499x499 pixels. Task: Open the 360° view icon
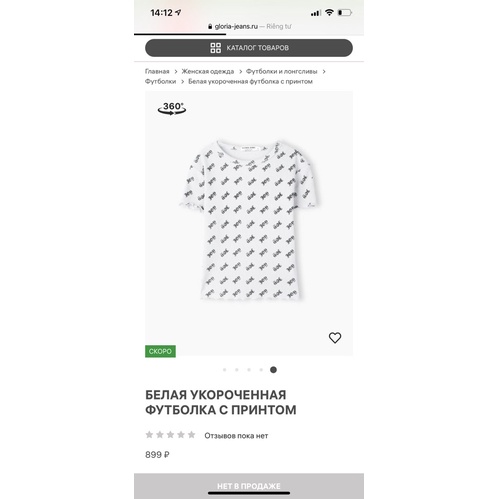pos(172,108)
